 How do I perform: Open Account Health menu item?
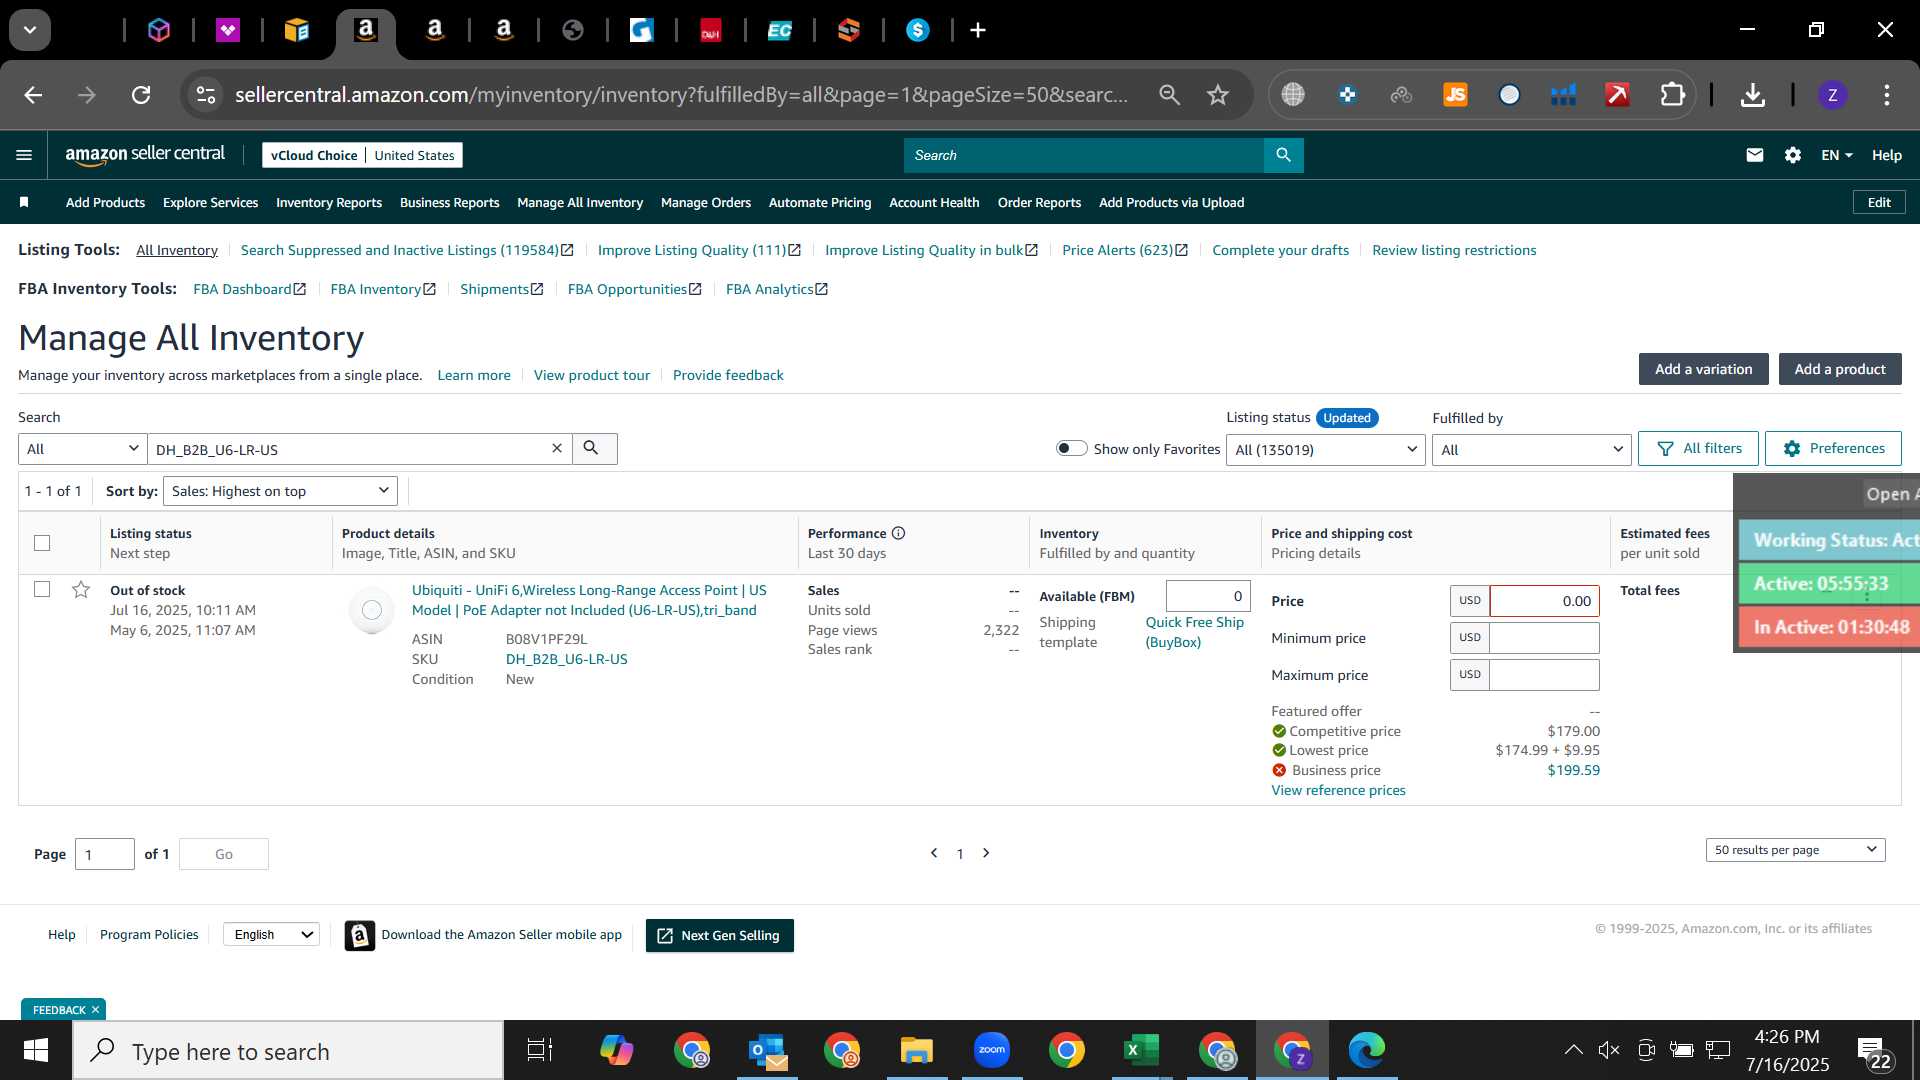(934, 202)
